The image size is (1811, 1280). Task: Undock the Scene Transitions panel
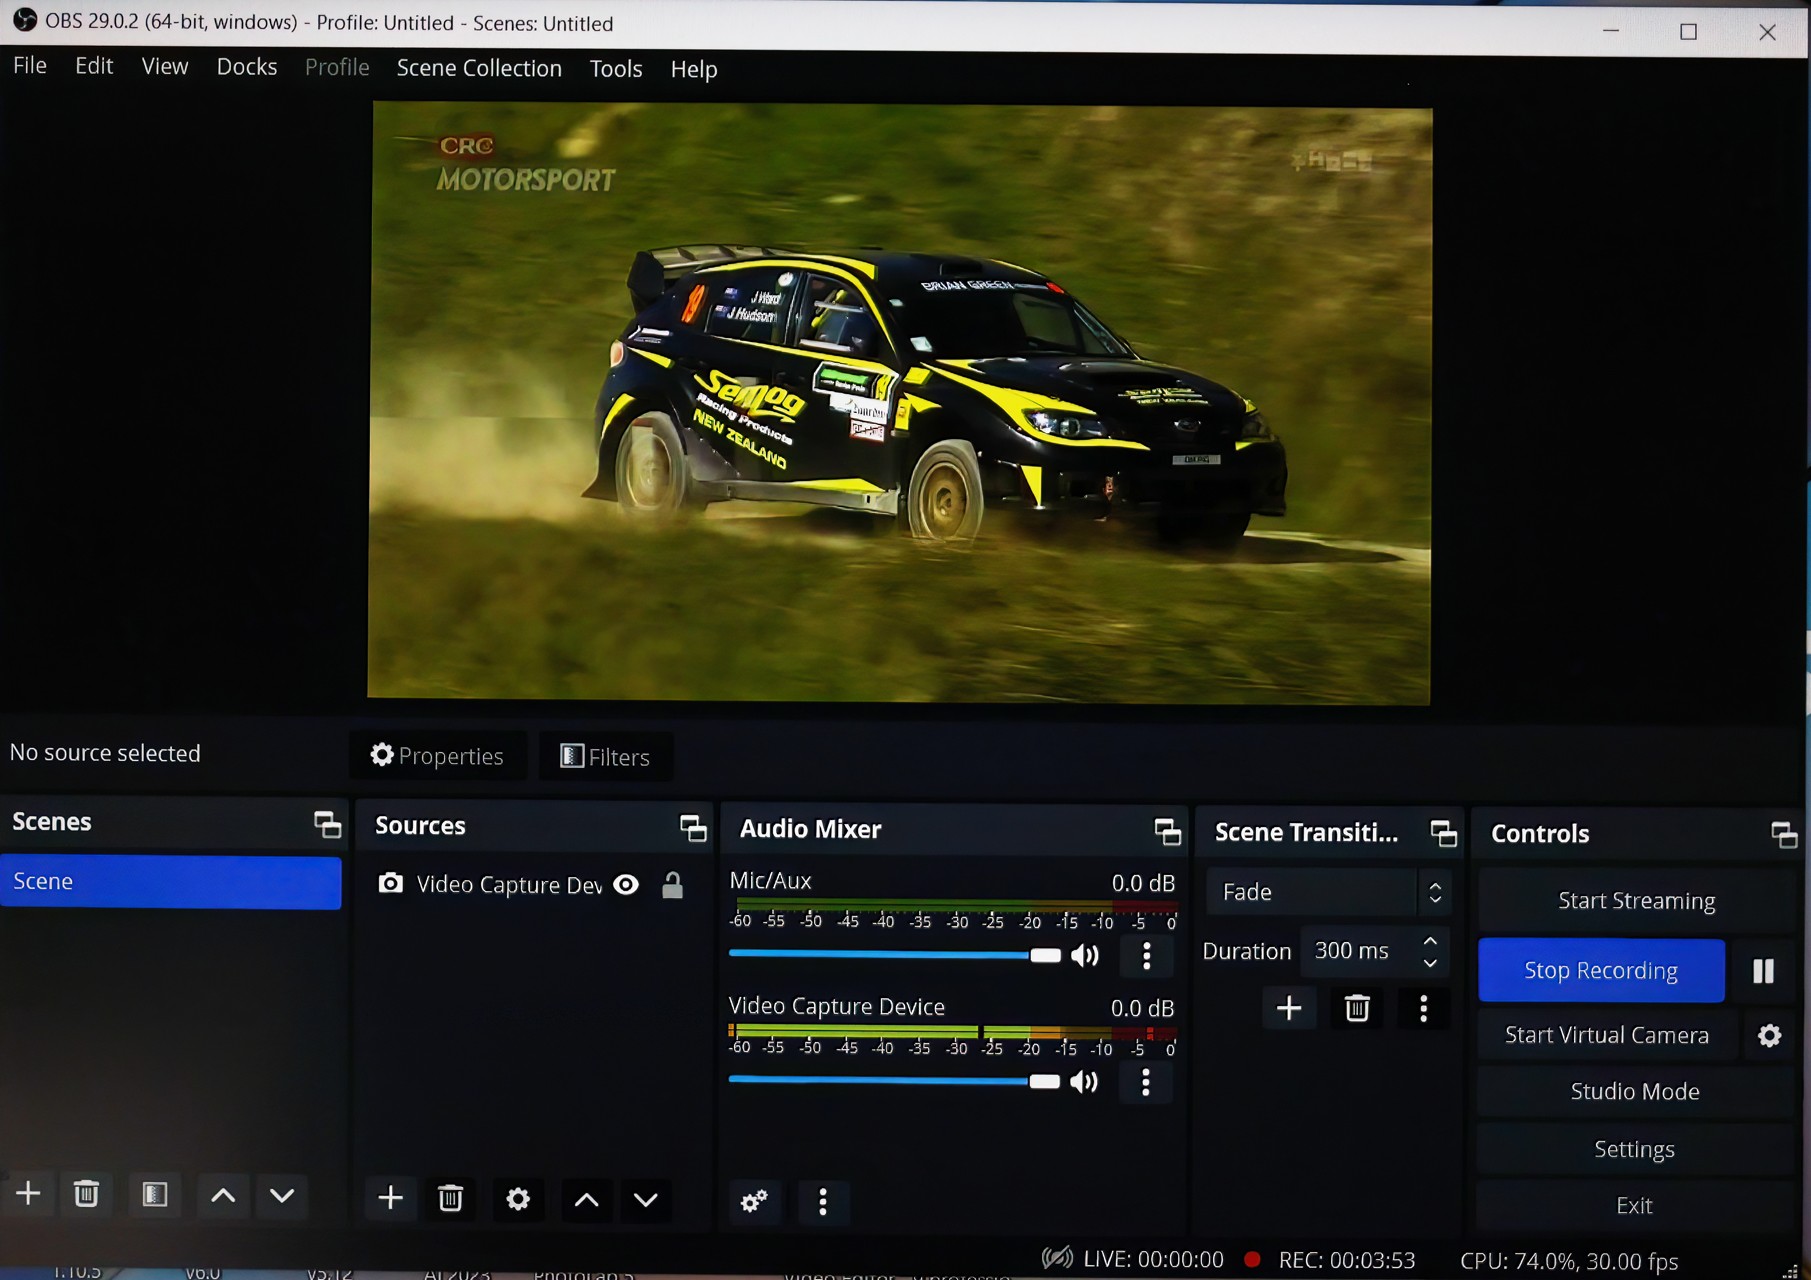pyautogui.click(x=1444, y=833)
